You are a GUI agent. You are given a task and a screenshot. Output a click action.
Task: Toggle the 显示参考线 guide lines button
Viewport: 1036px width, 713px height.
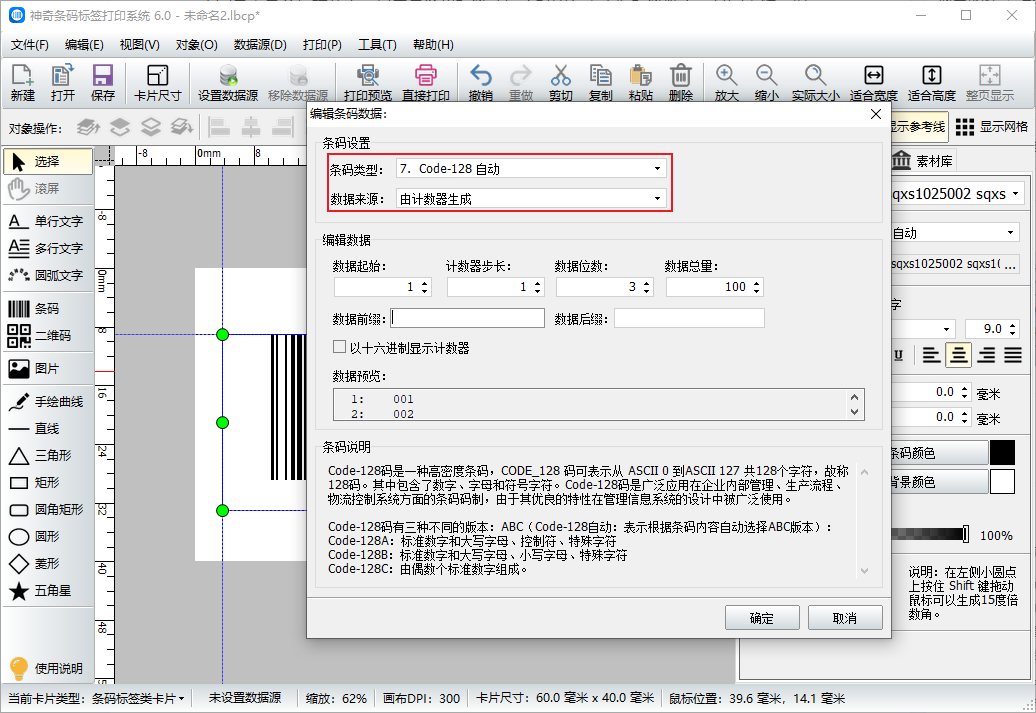coord(919,127)
